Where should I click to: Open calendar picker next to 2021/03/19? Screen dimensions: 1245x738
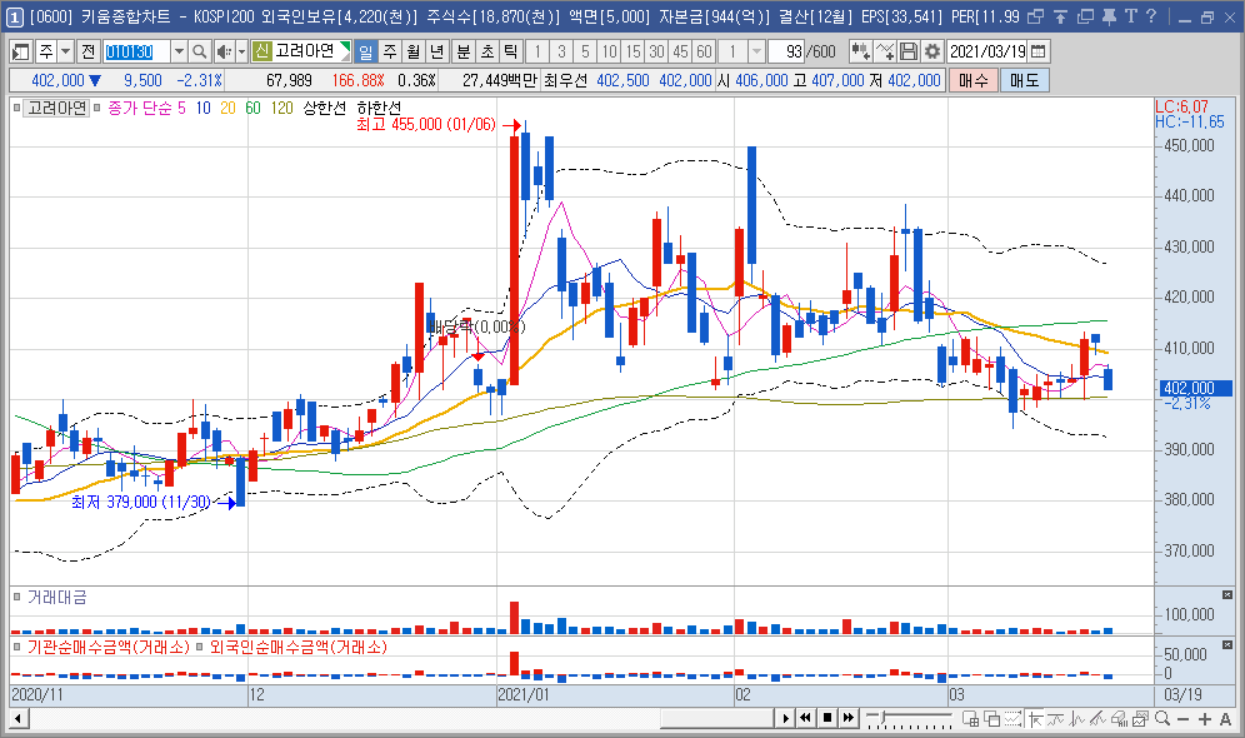point(1038,51)
